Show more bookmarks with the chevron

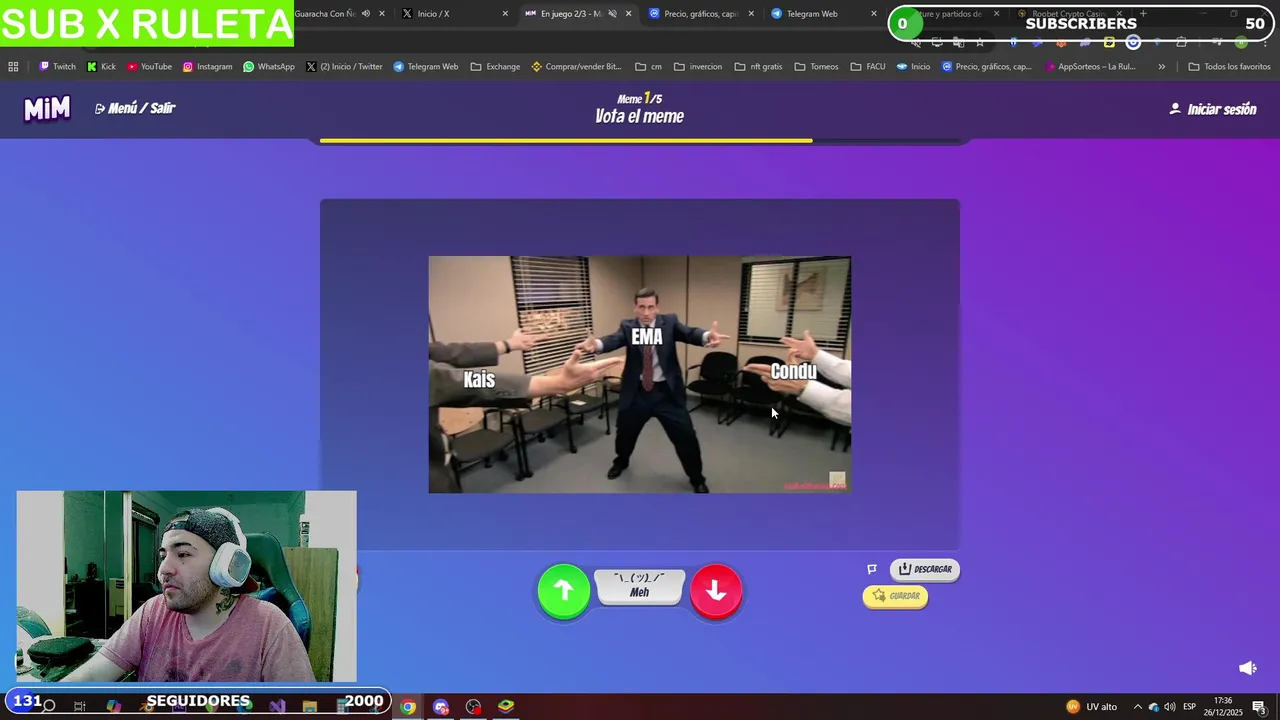[1161, 67]
